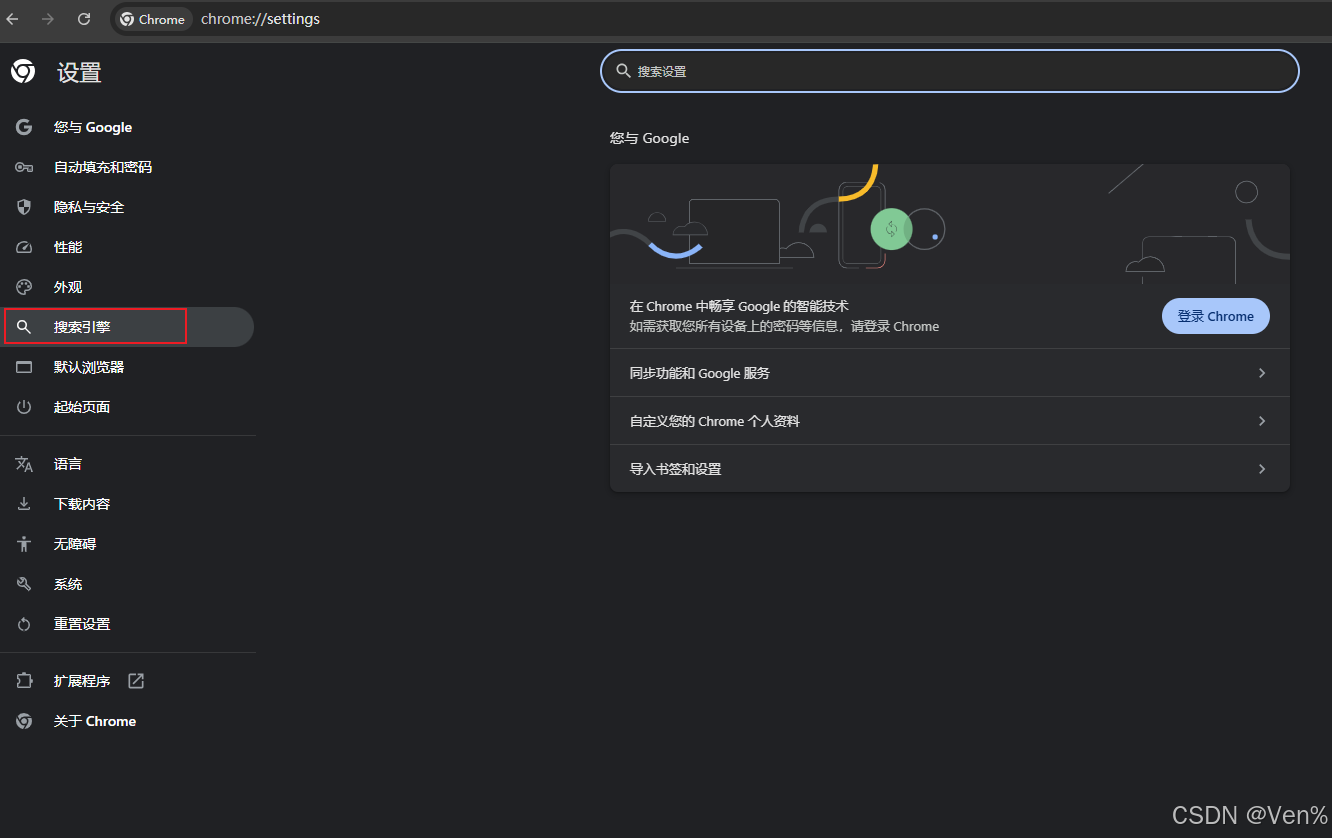Open 自定义您的 Chrome 个人资料 row

tap(949, 421)
